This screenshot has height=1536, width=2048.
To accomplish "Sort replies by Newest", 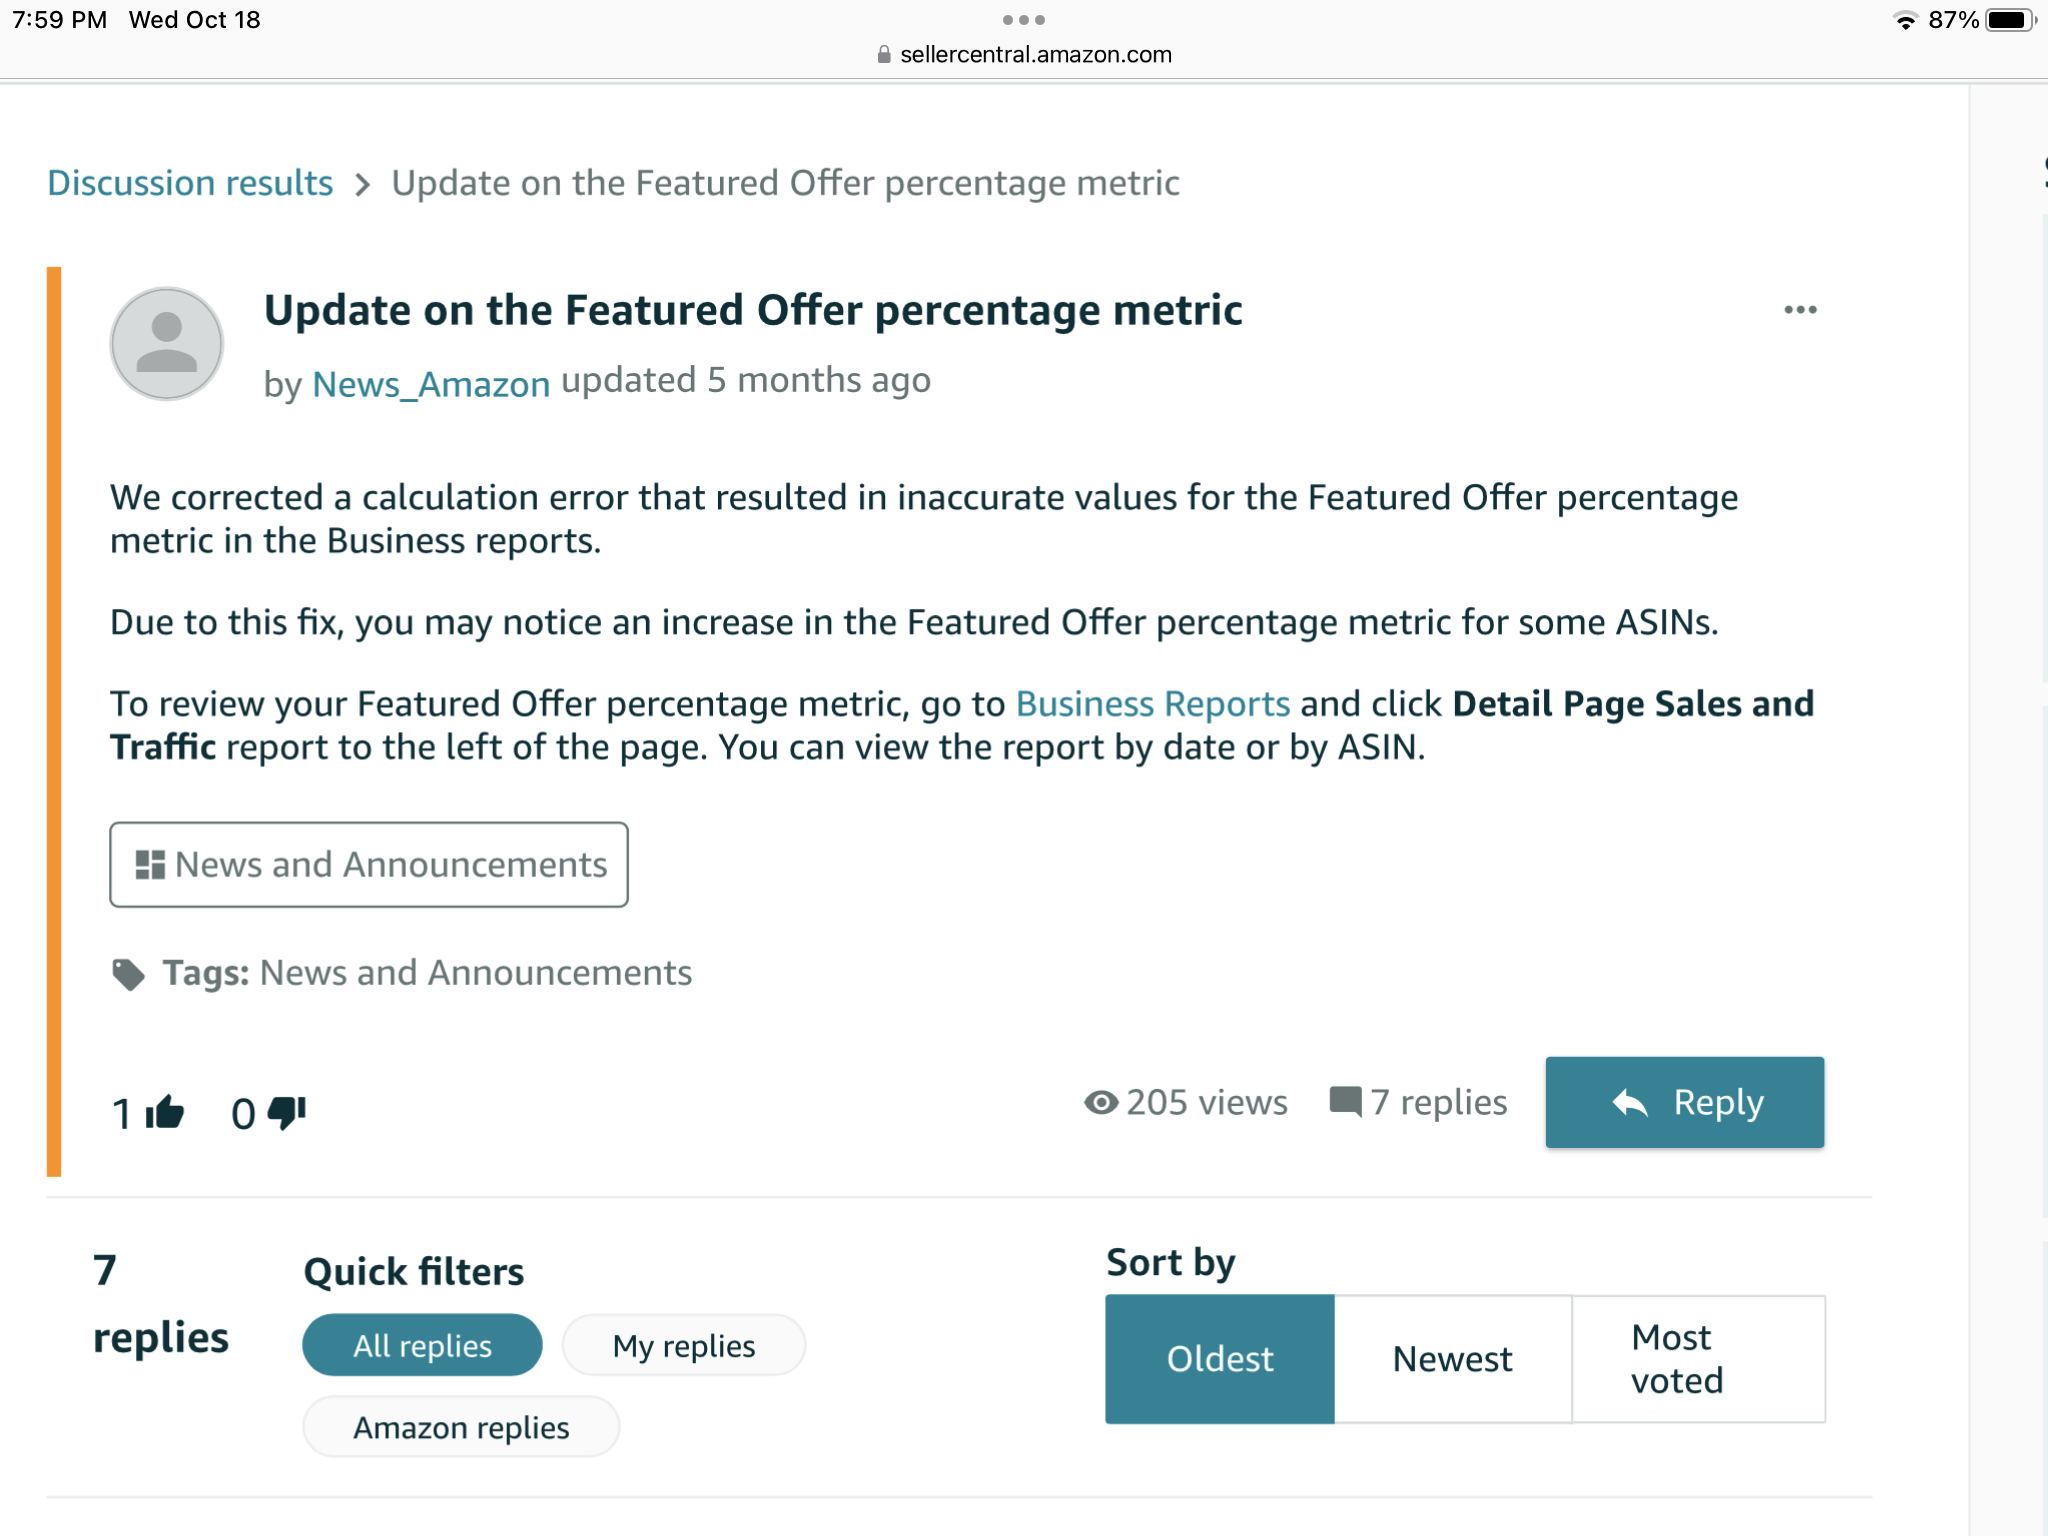I will 1453,1359.
